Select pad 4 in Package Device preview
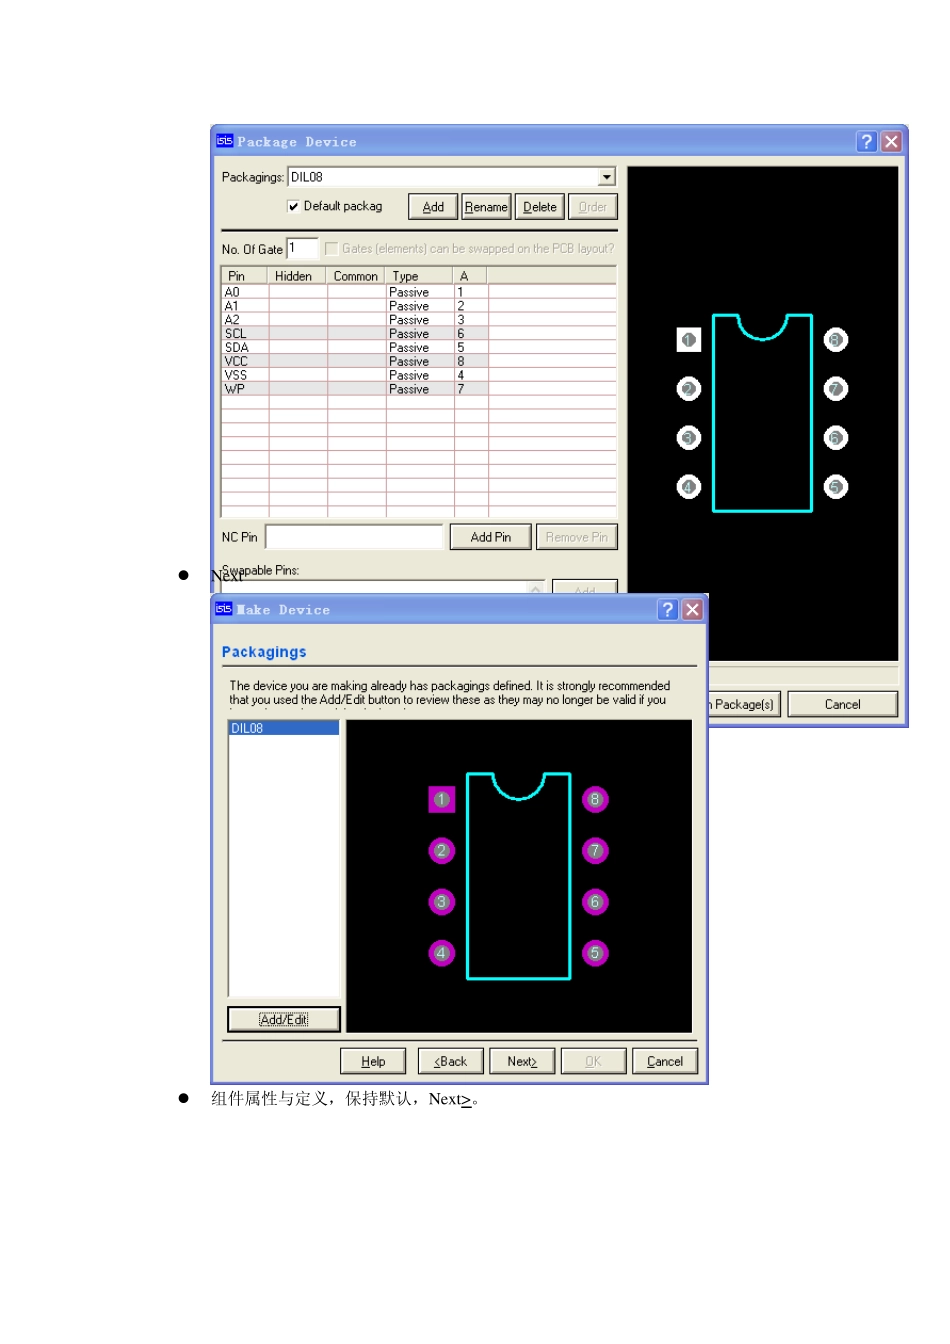 (689, 487)
